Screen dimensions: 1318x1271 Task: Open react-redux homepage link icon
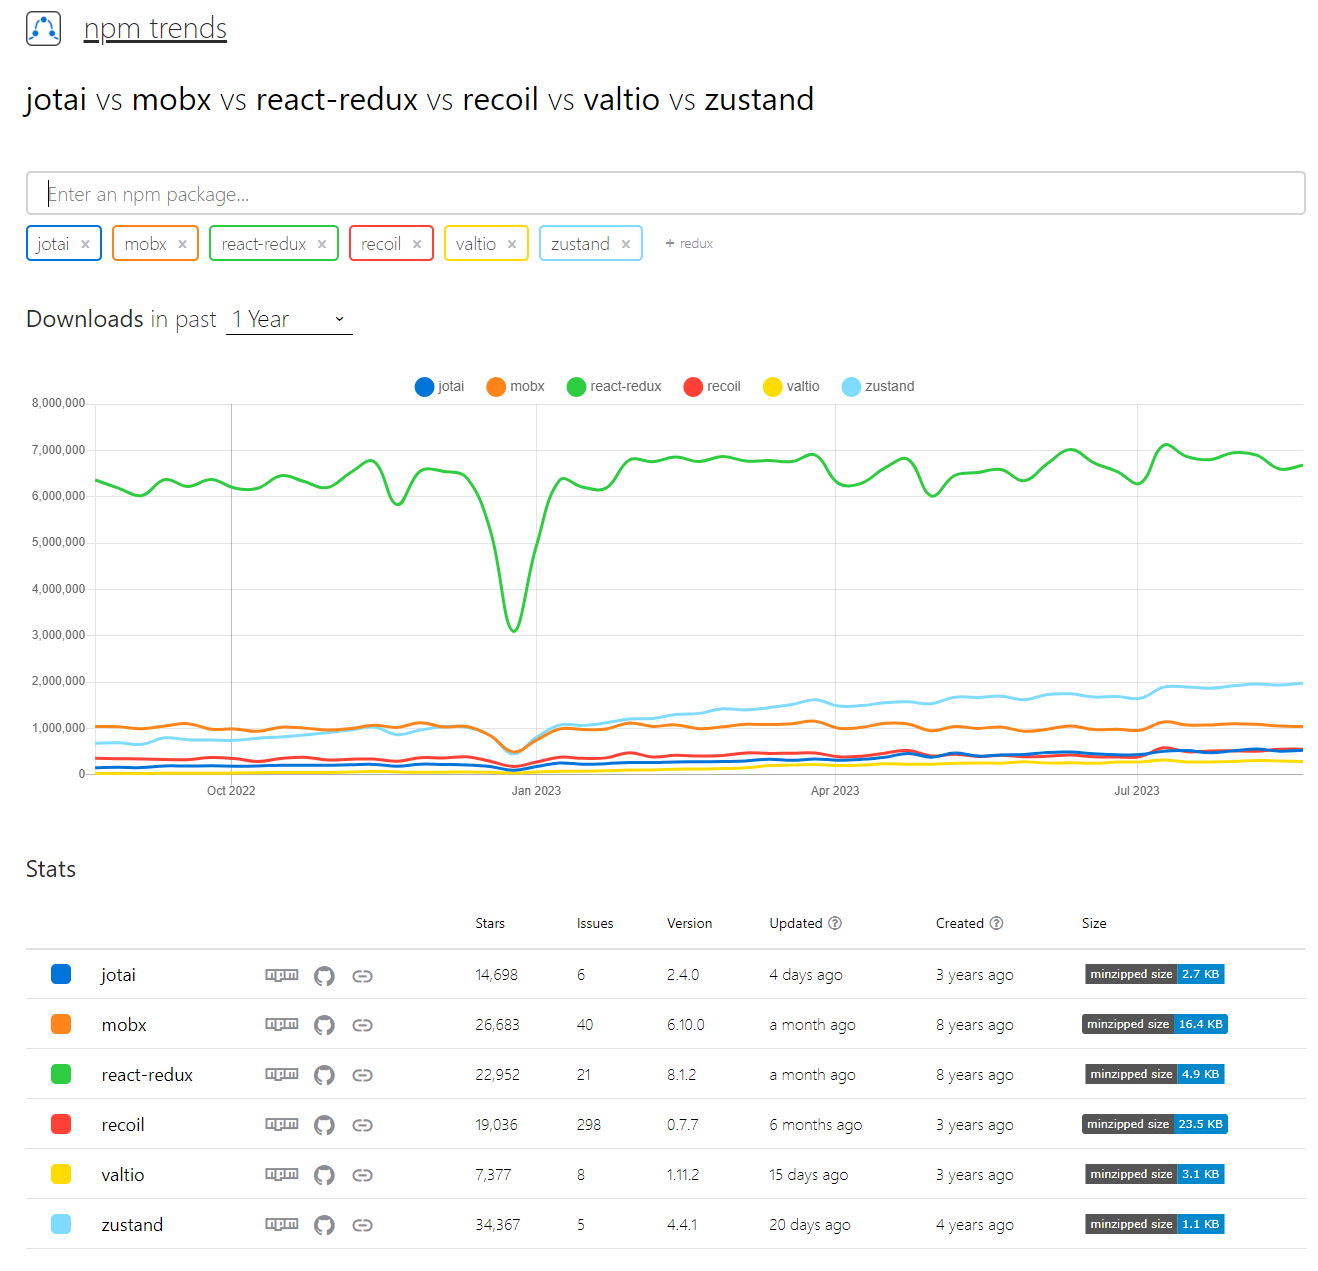[x=363, y=1076]
